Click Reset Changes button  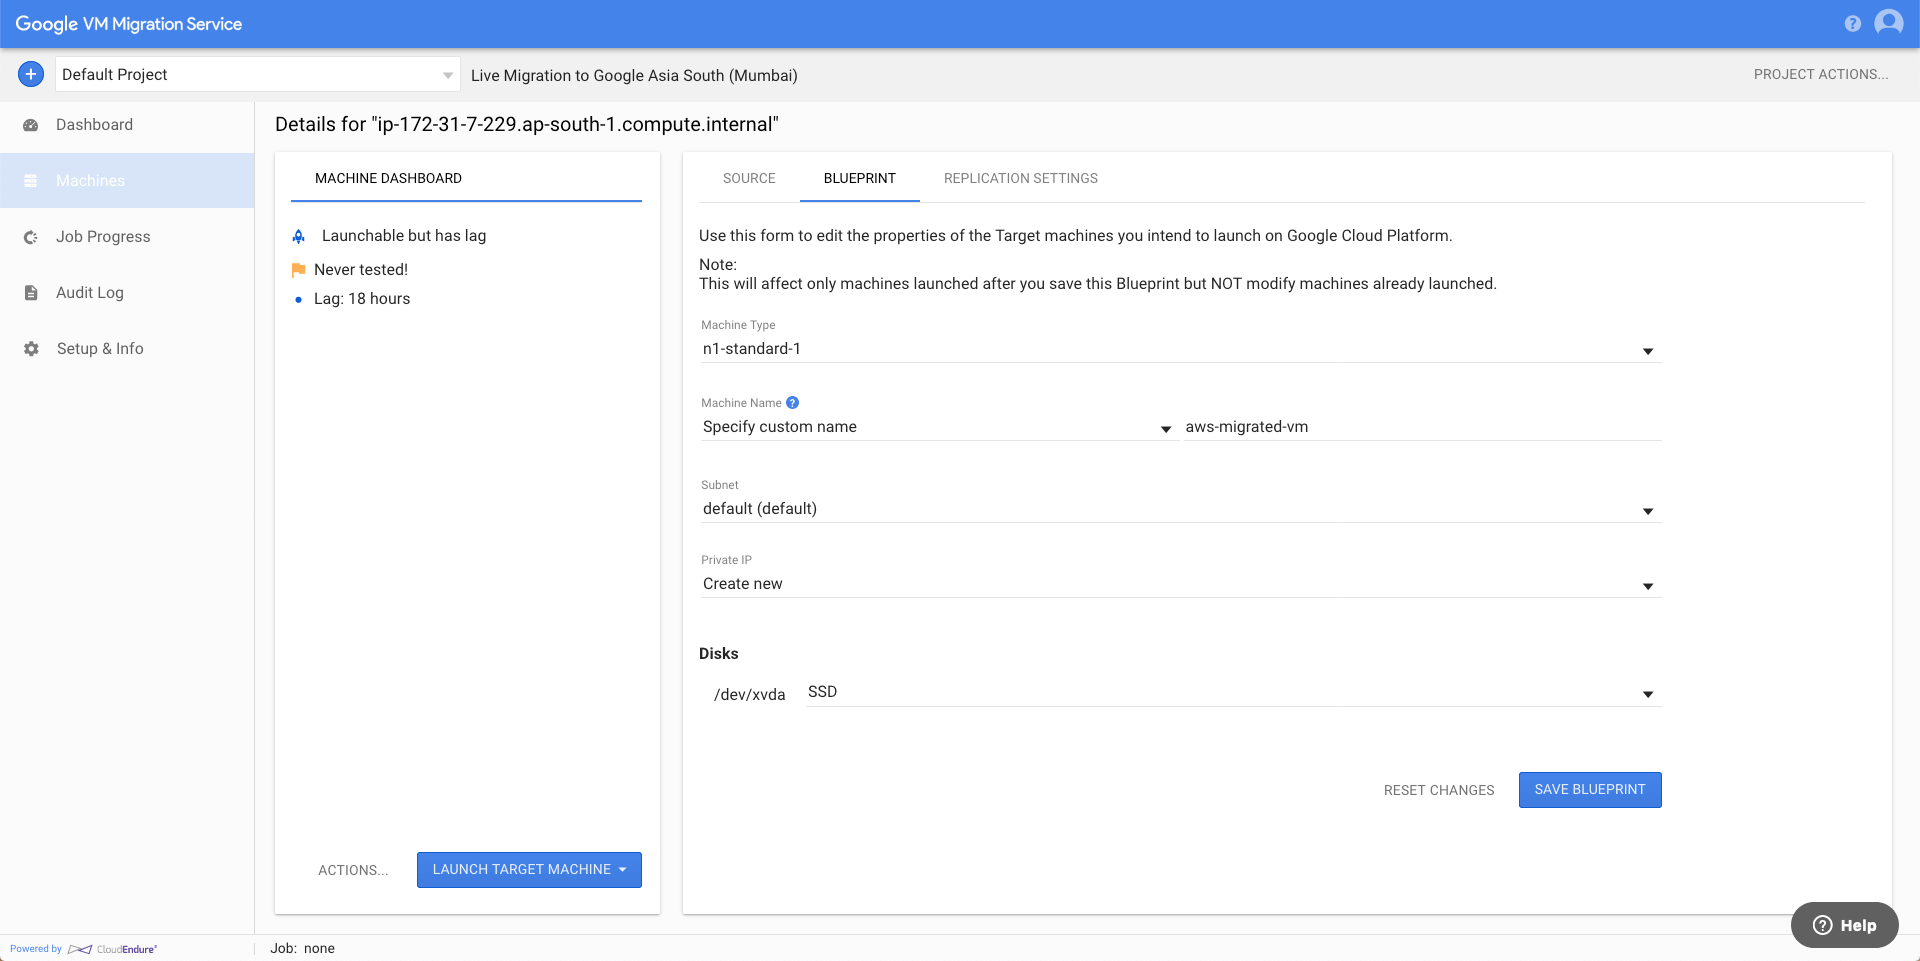[1439, 790]
